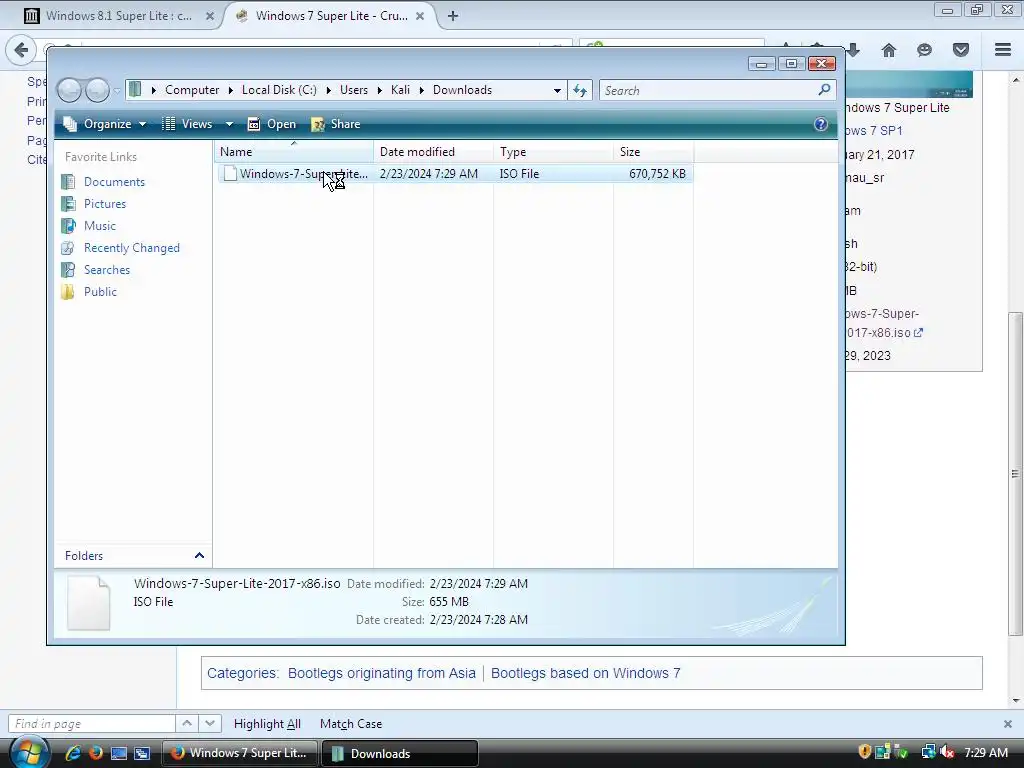
Task: Open Bootlegs originating from Asia category link
Action: [x=381, y=673]
